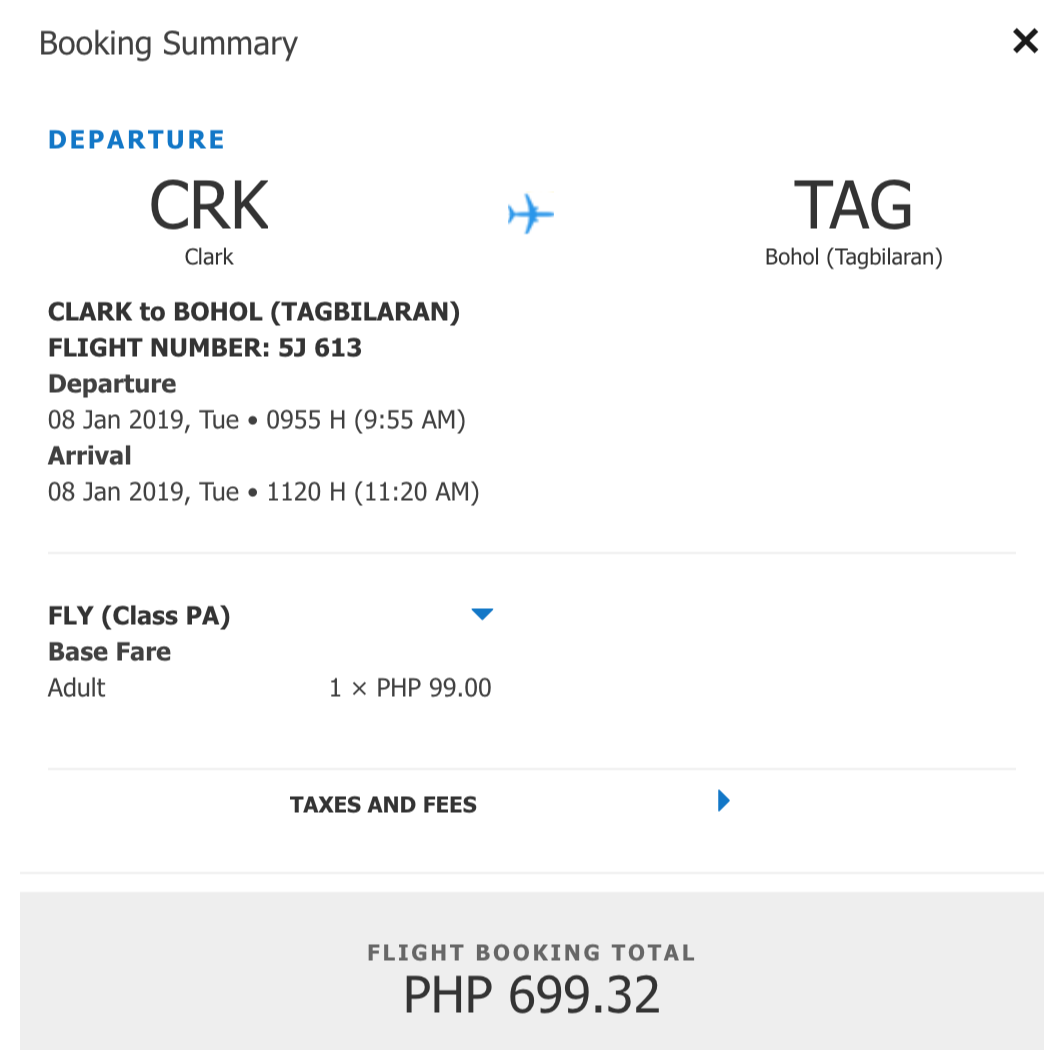The image size is (1054, 1050).
Task: Click the Booking Summary title
Action: [168, 44]
